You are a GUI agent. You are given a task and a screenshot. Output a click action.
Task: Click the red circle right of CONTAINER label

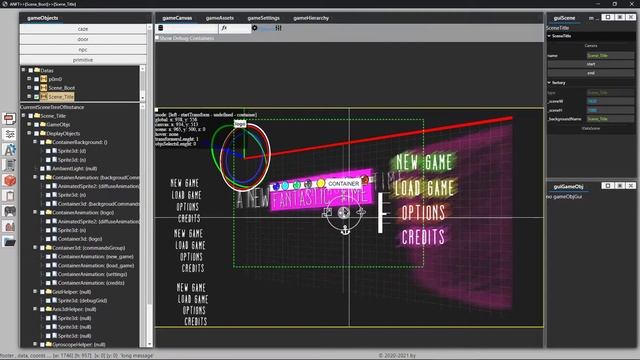click(x=365, y=179)
